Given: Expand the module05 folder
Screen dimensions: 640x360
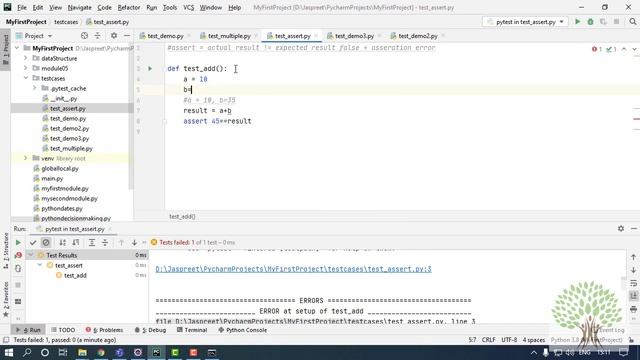Looking at the screenshot, I should (x=26, y=68).
